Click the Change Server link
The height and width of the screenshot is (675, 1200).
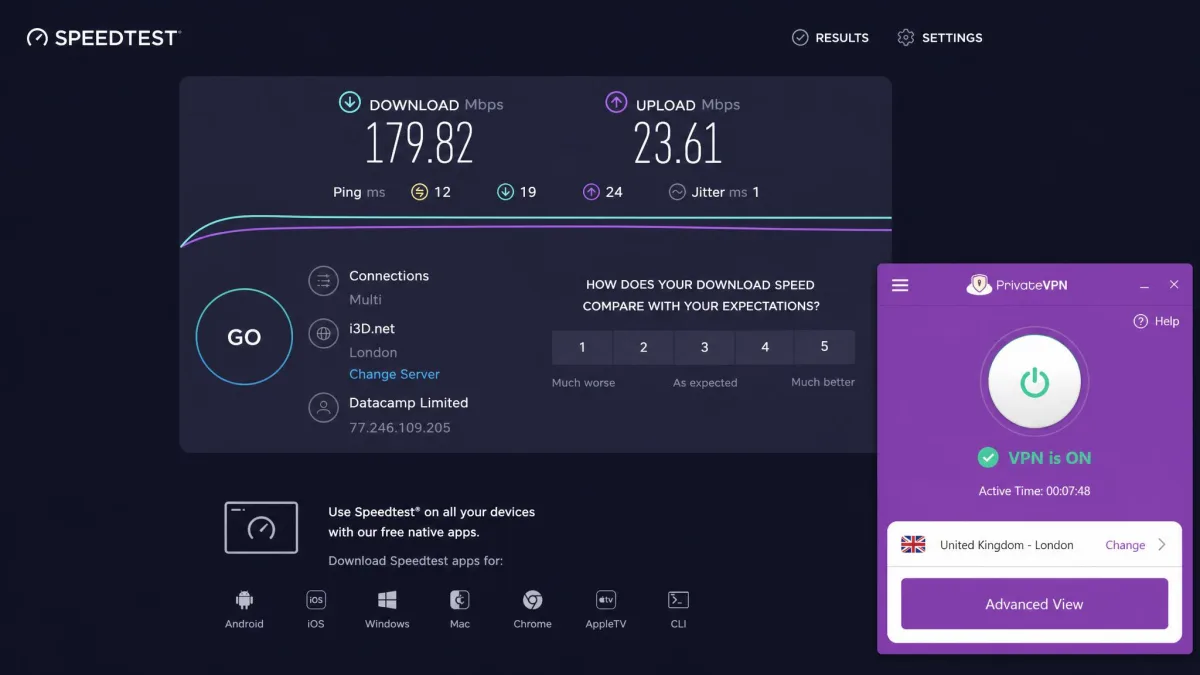tap(394, 374)
